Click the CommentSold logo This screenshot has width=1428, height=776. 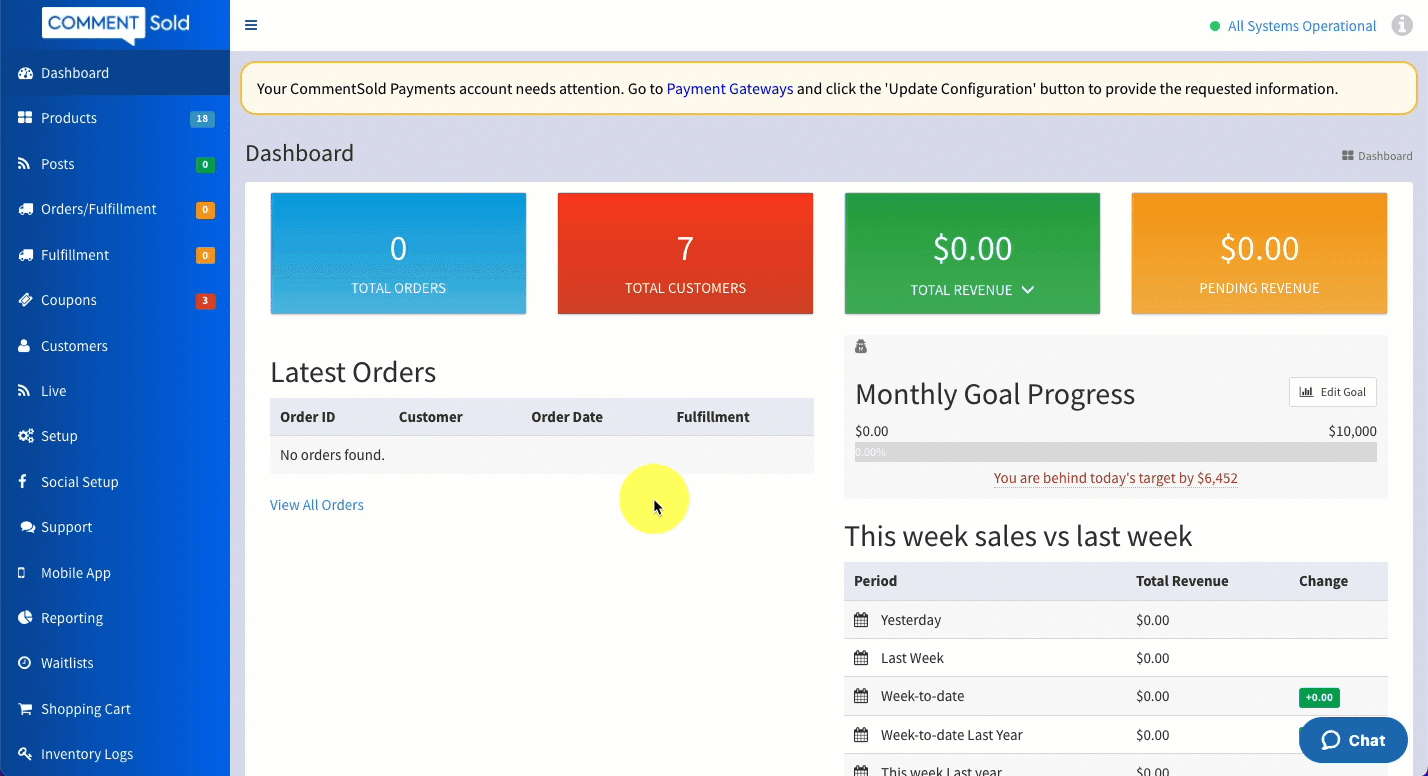pyautogui.click(x=116, y=25)
